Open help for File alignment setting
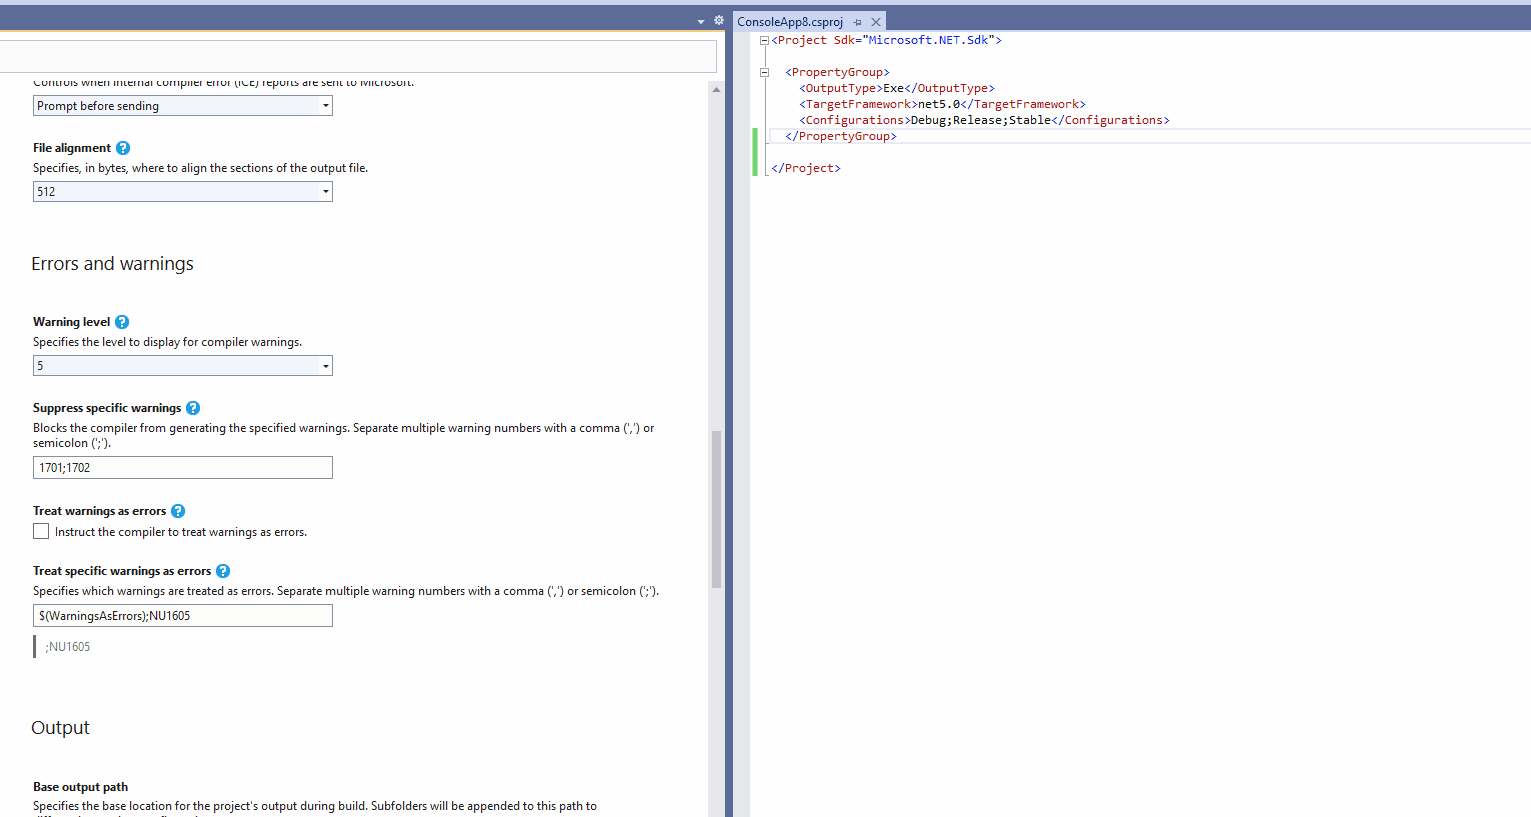1531x817 pixels. coord(122,147)
